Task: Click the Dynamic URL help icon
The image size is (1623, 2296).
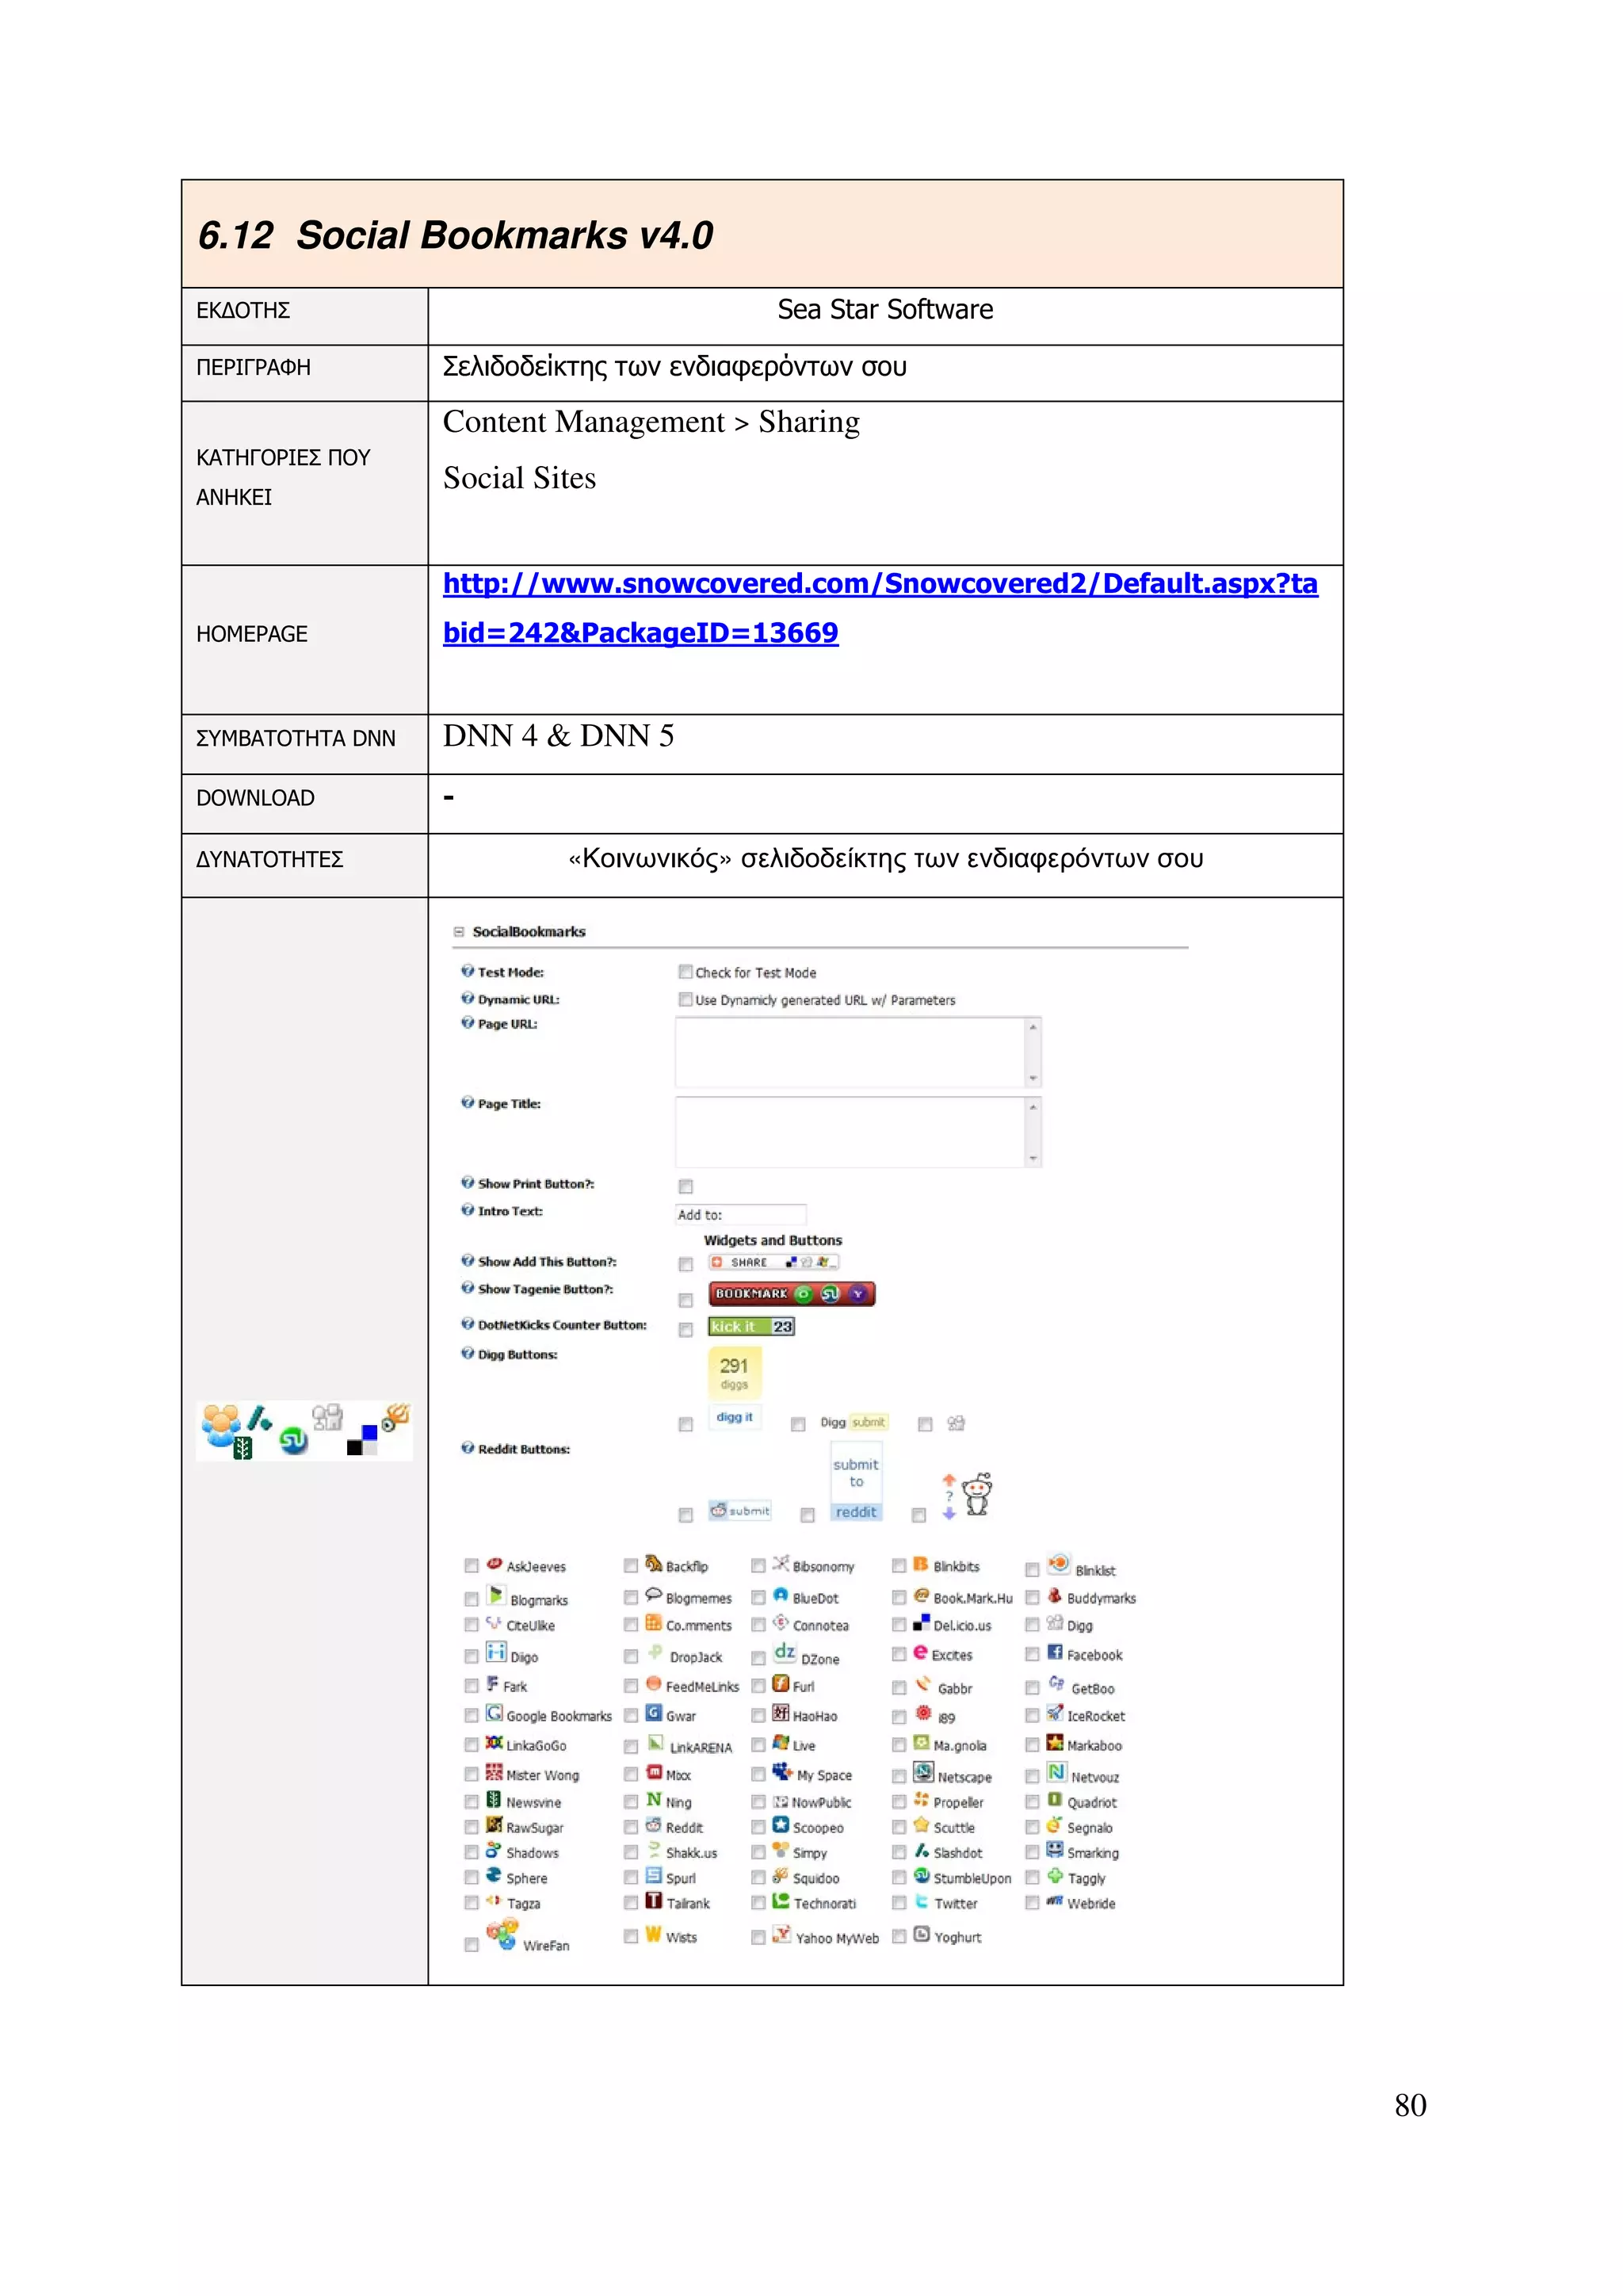Action: pos(467,998)
